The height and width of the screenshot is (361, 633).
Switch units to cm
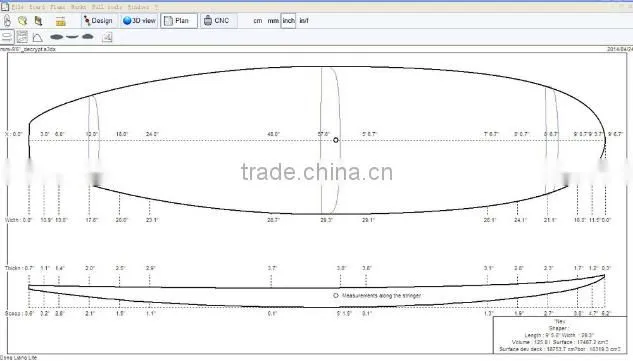[x=258, y=21]
